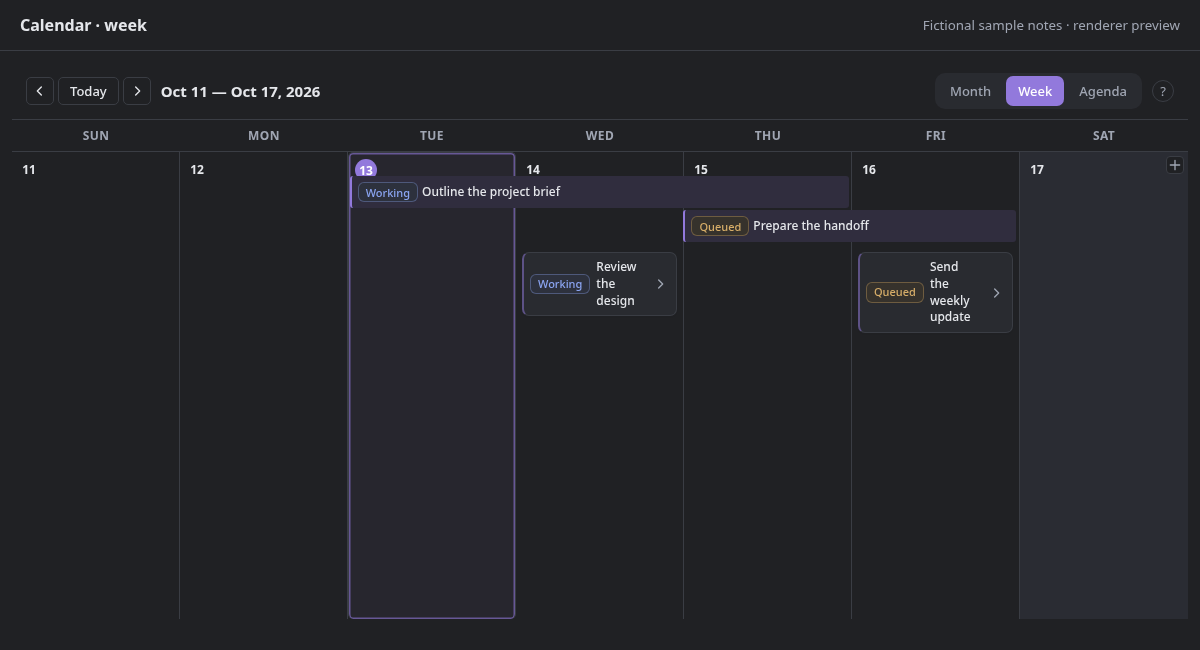
Task: Click the WED column header
Action: (x=600, y=136)
